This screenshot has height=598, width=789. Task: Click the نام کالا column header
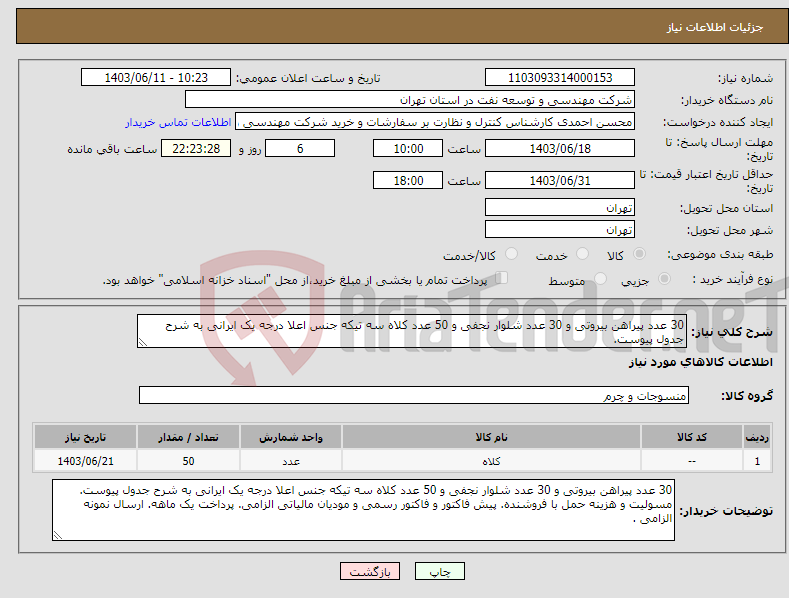(491, 437)
